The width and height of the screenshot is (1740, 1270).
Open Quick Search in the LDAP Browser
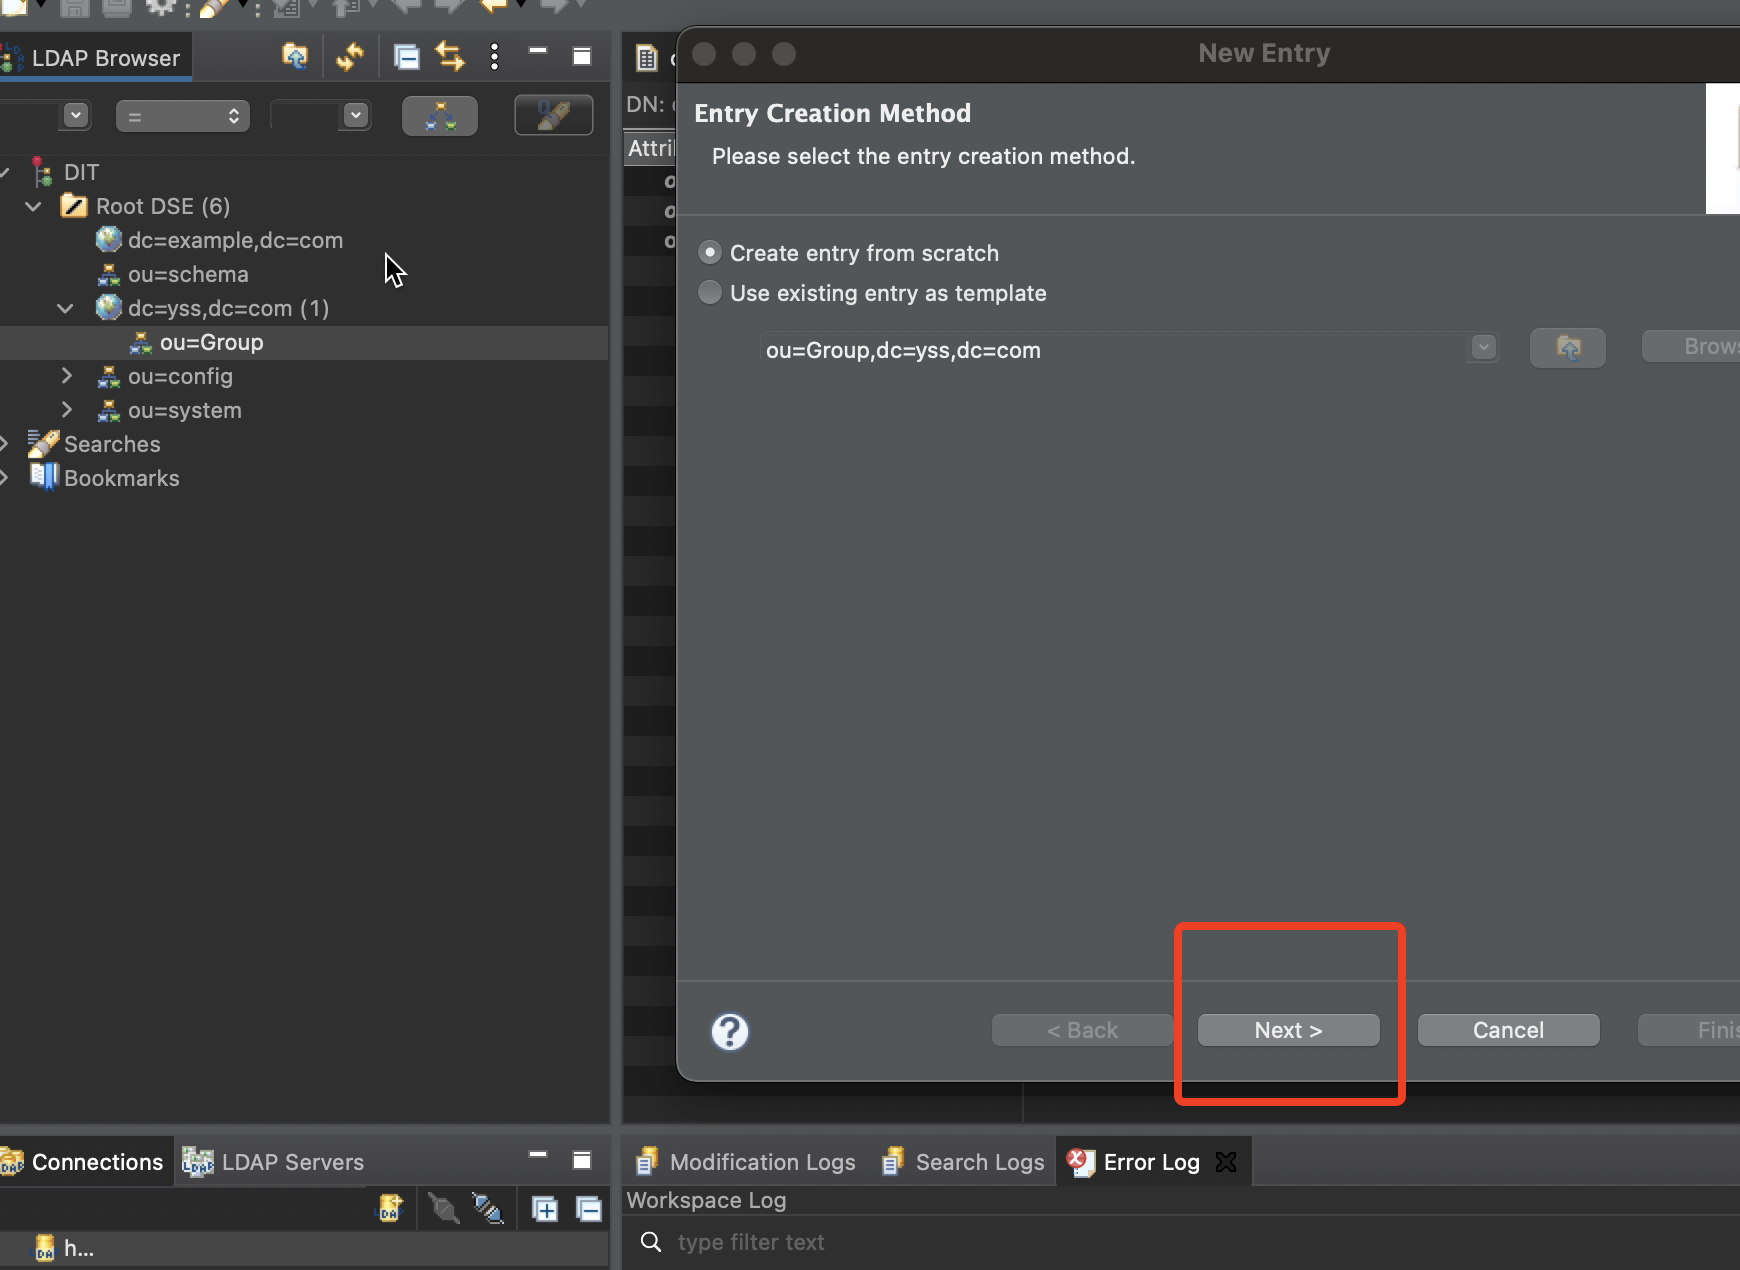pyautogui.click(x=553, y=114)
